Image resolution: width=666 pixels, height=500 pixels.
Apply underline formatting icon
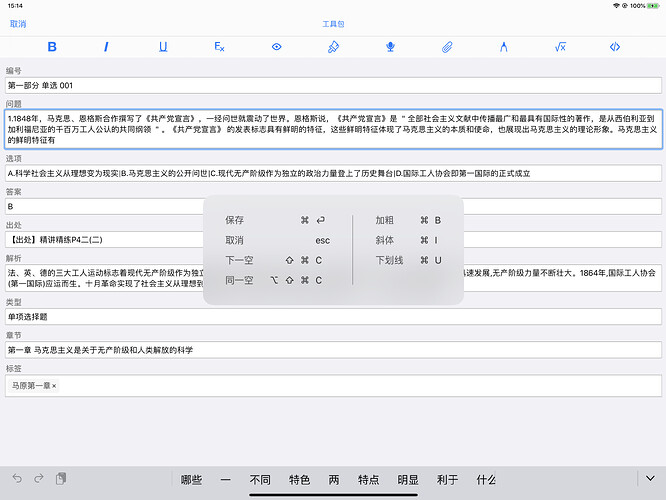pos(163,47)
